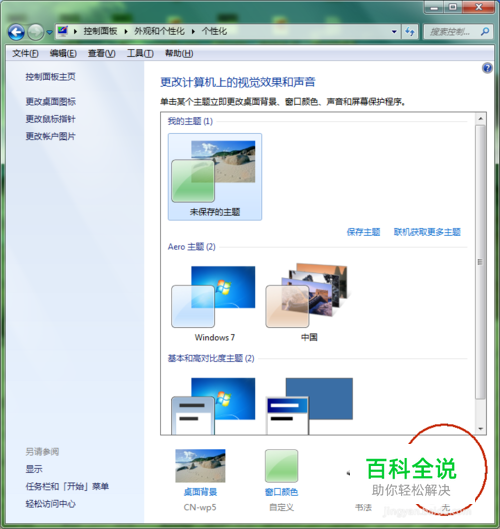Viewport: 500px width, 529px height.
Task: Open the recent pages dropdown arrow
Action: 49,32
